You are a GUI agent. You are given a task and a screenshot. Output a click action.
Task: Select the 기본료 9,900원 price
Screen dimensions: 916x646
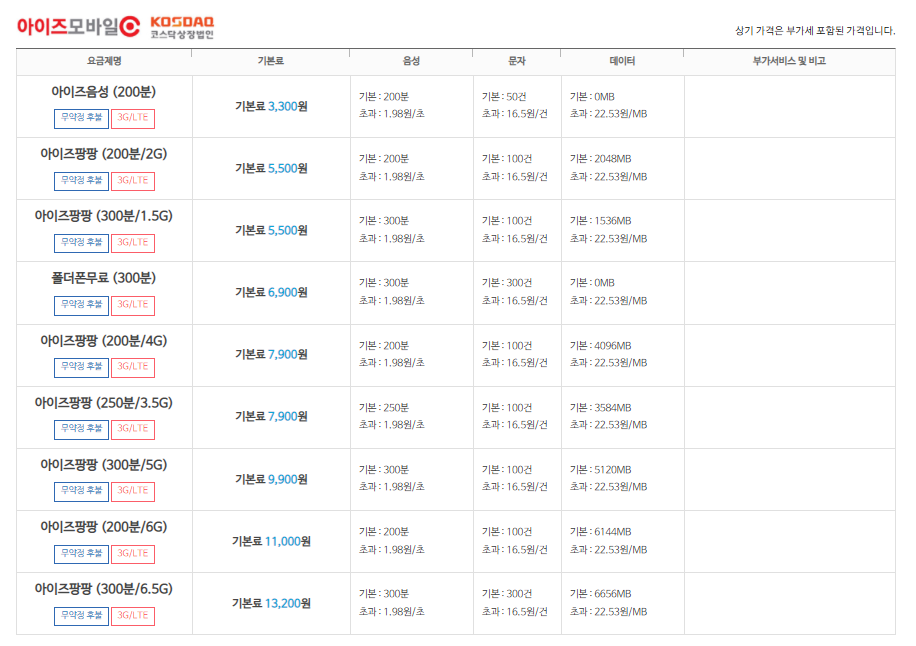point(271,479)
